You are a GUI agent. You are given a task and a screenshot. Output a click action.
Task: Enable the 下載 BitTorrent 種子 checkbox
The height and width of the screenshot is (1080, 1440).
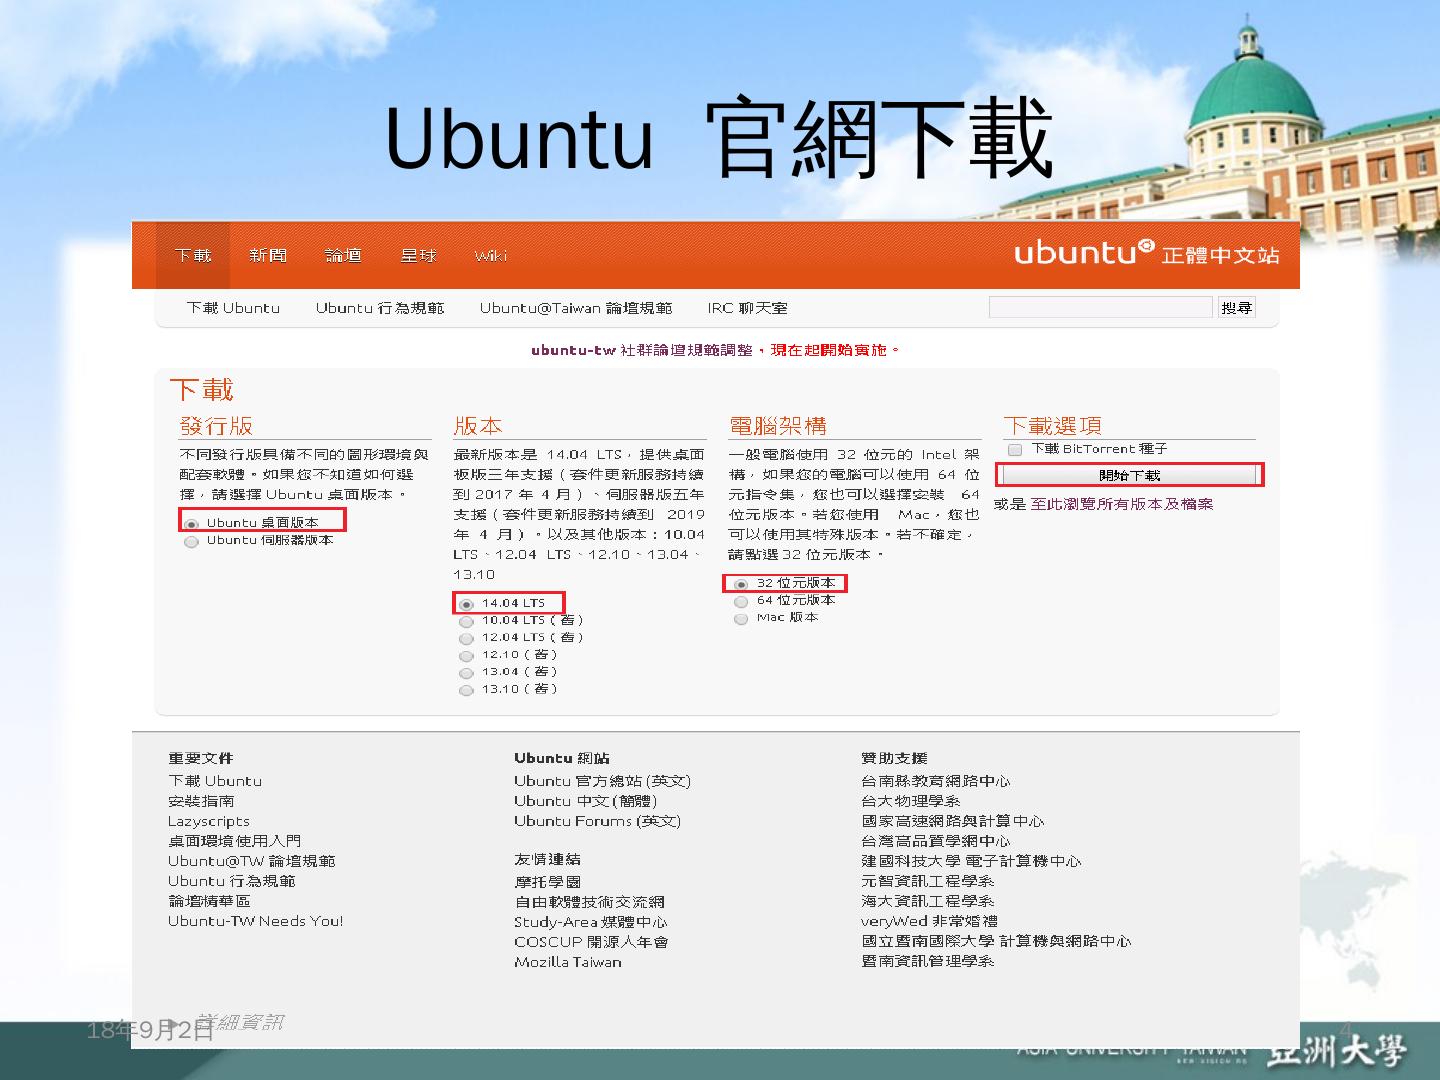pos(1015,450)
